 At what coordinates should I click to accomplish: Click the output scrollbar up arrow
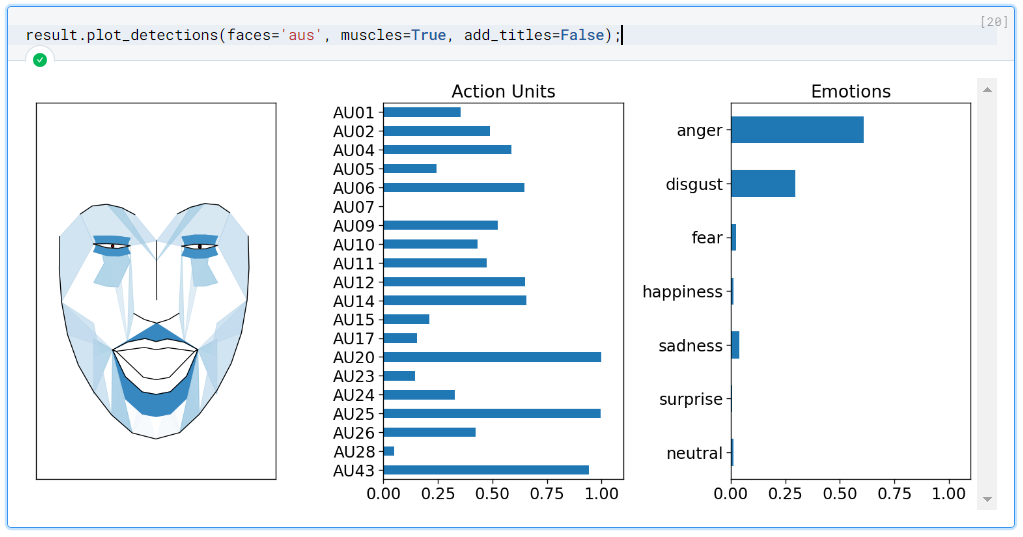tap(987, 90)
